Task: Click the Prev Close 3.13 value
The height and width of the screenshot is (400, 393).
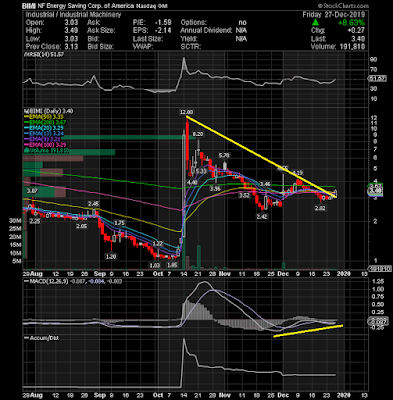Action: [71, 47]
